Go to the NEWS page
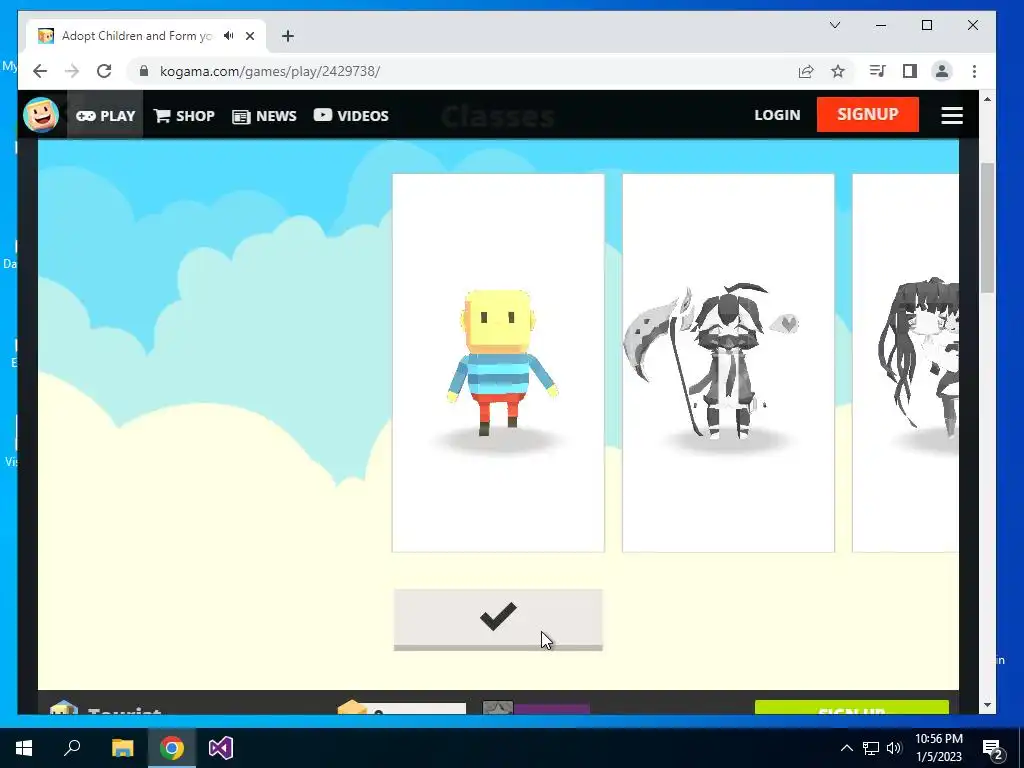This screenshot has width=1024, height=768. tap(264, 116)
